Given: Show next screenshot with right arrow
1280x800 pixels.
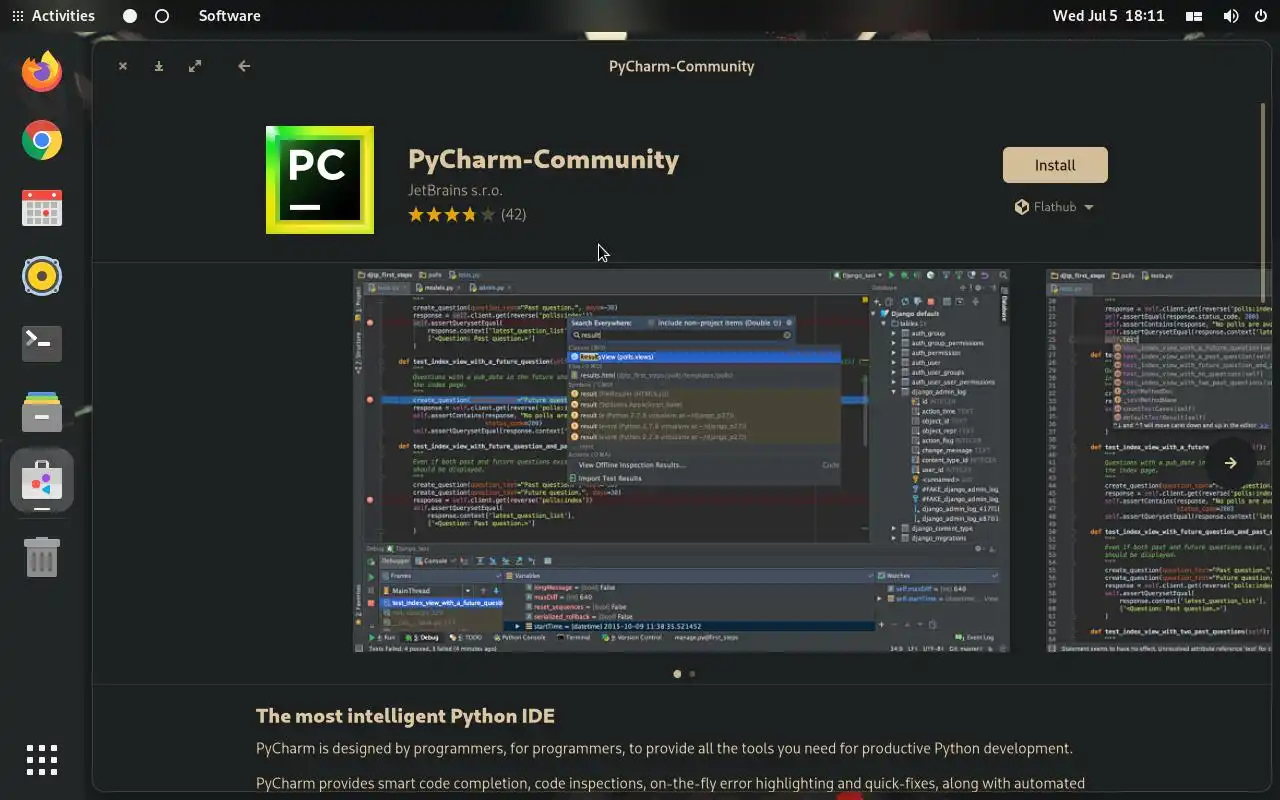Looking at the screenshot, I should pos(1231,463).
